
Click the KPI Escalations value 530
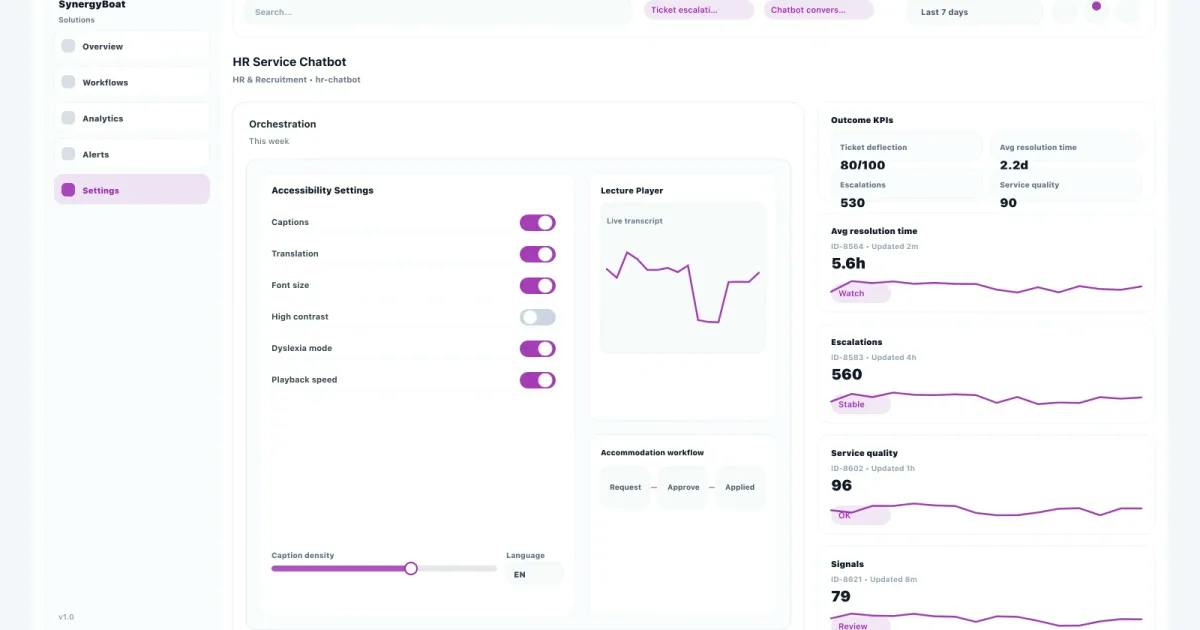point(852,203)
